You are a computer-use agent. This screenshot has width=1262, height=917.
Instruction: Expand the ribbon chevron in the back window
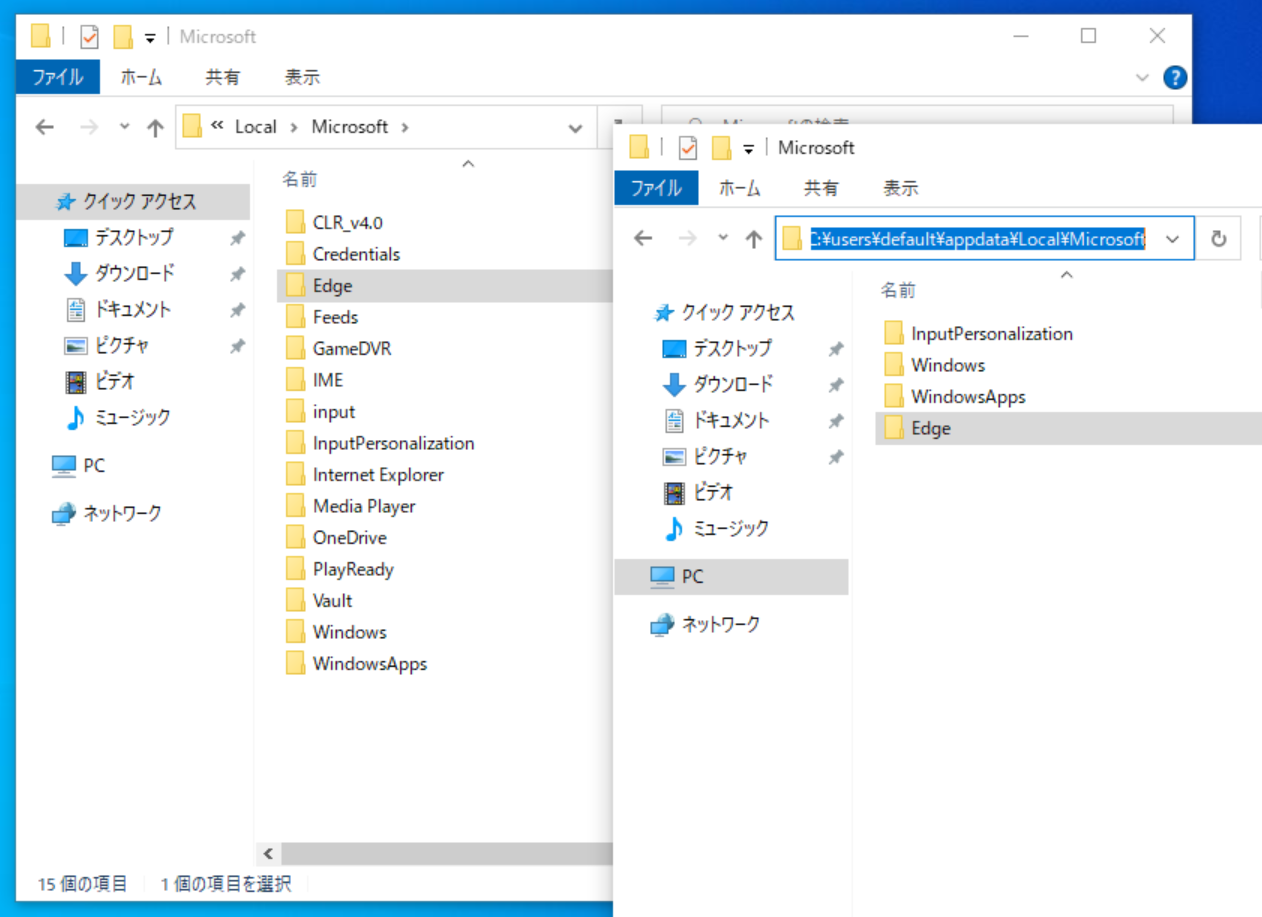tap(1143, 77)
